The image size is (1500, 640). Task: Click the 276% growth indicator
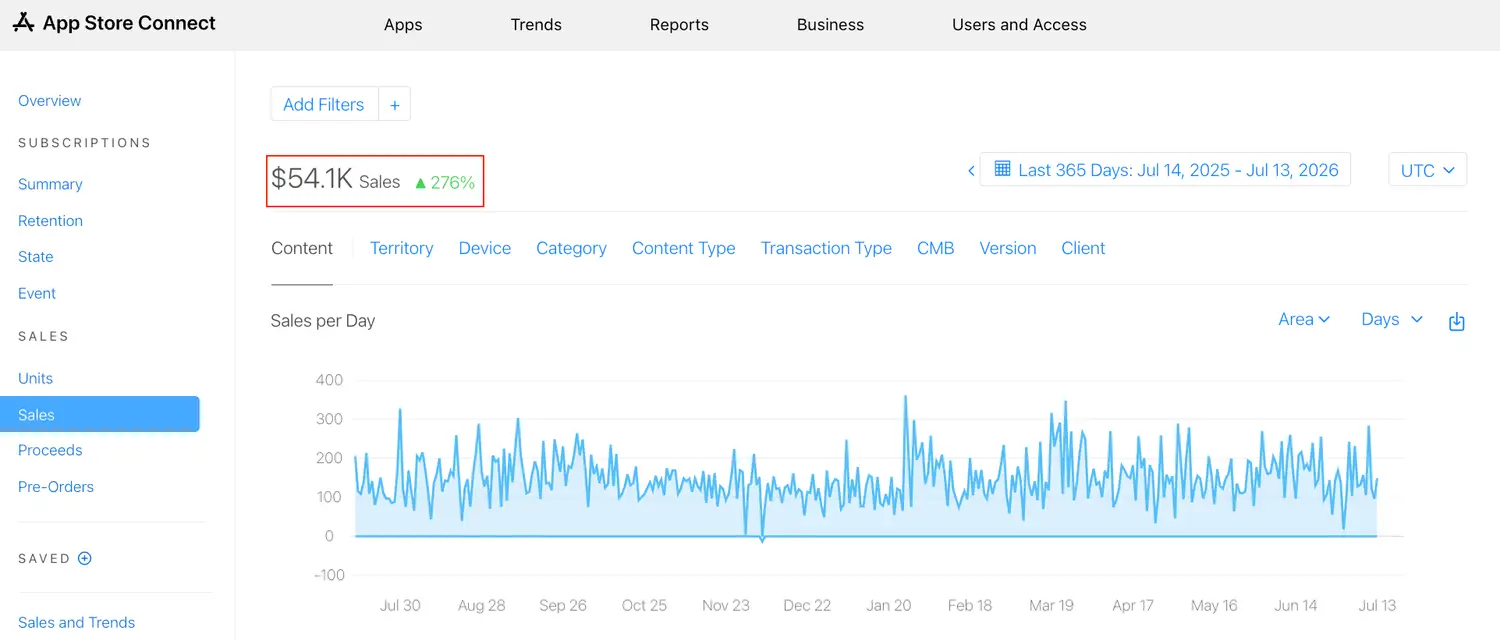(445, 183)
